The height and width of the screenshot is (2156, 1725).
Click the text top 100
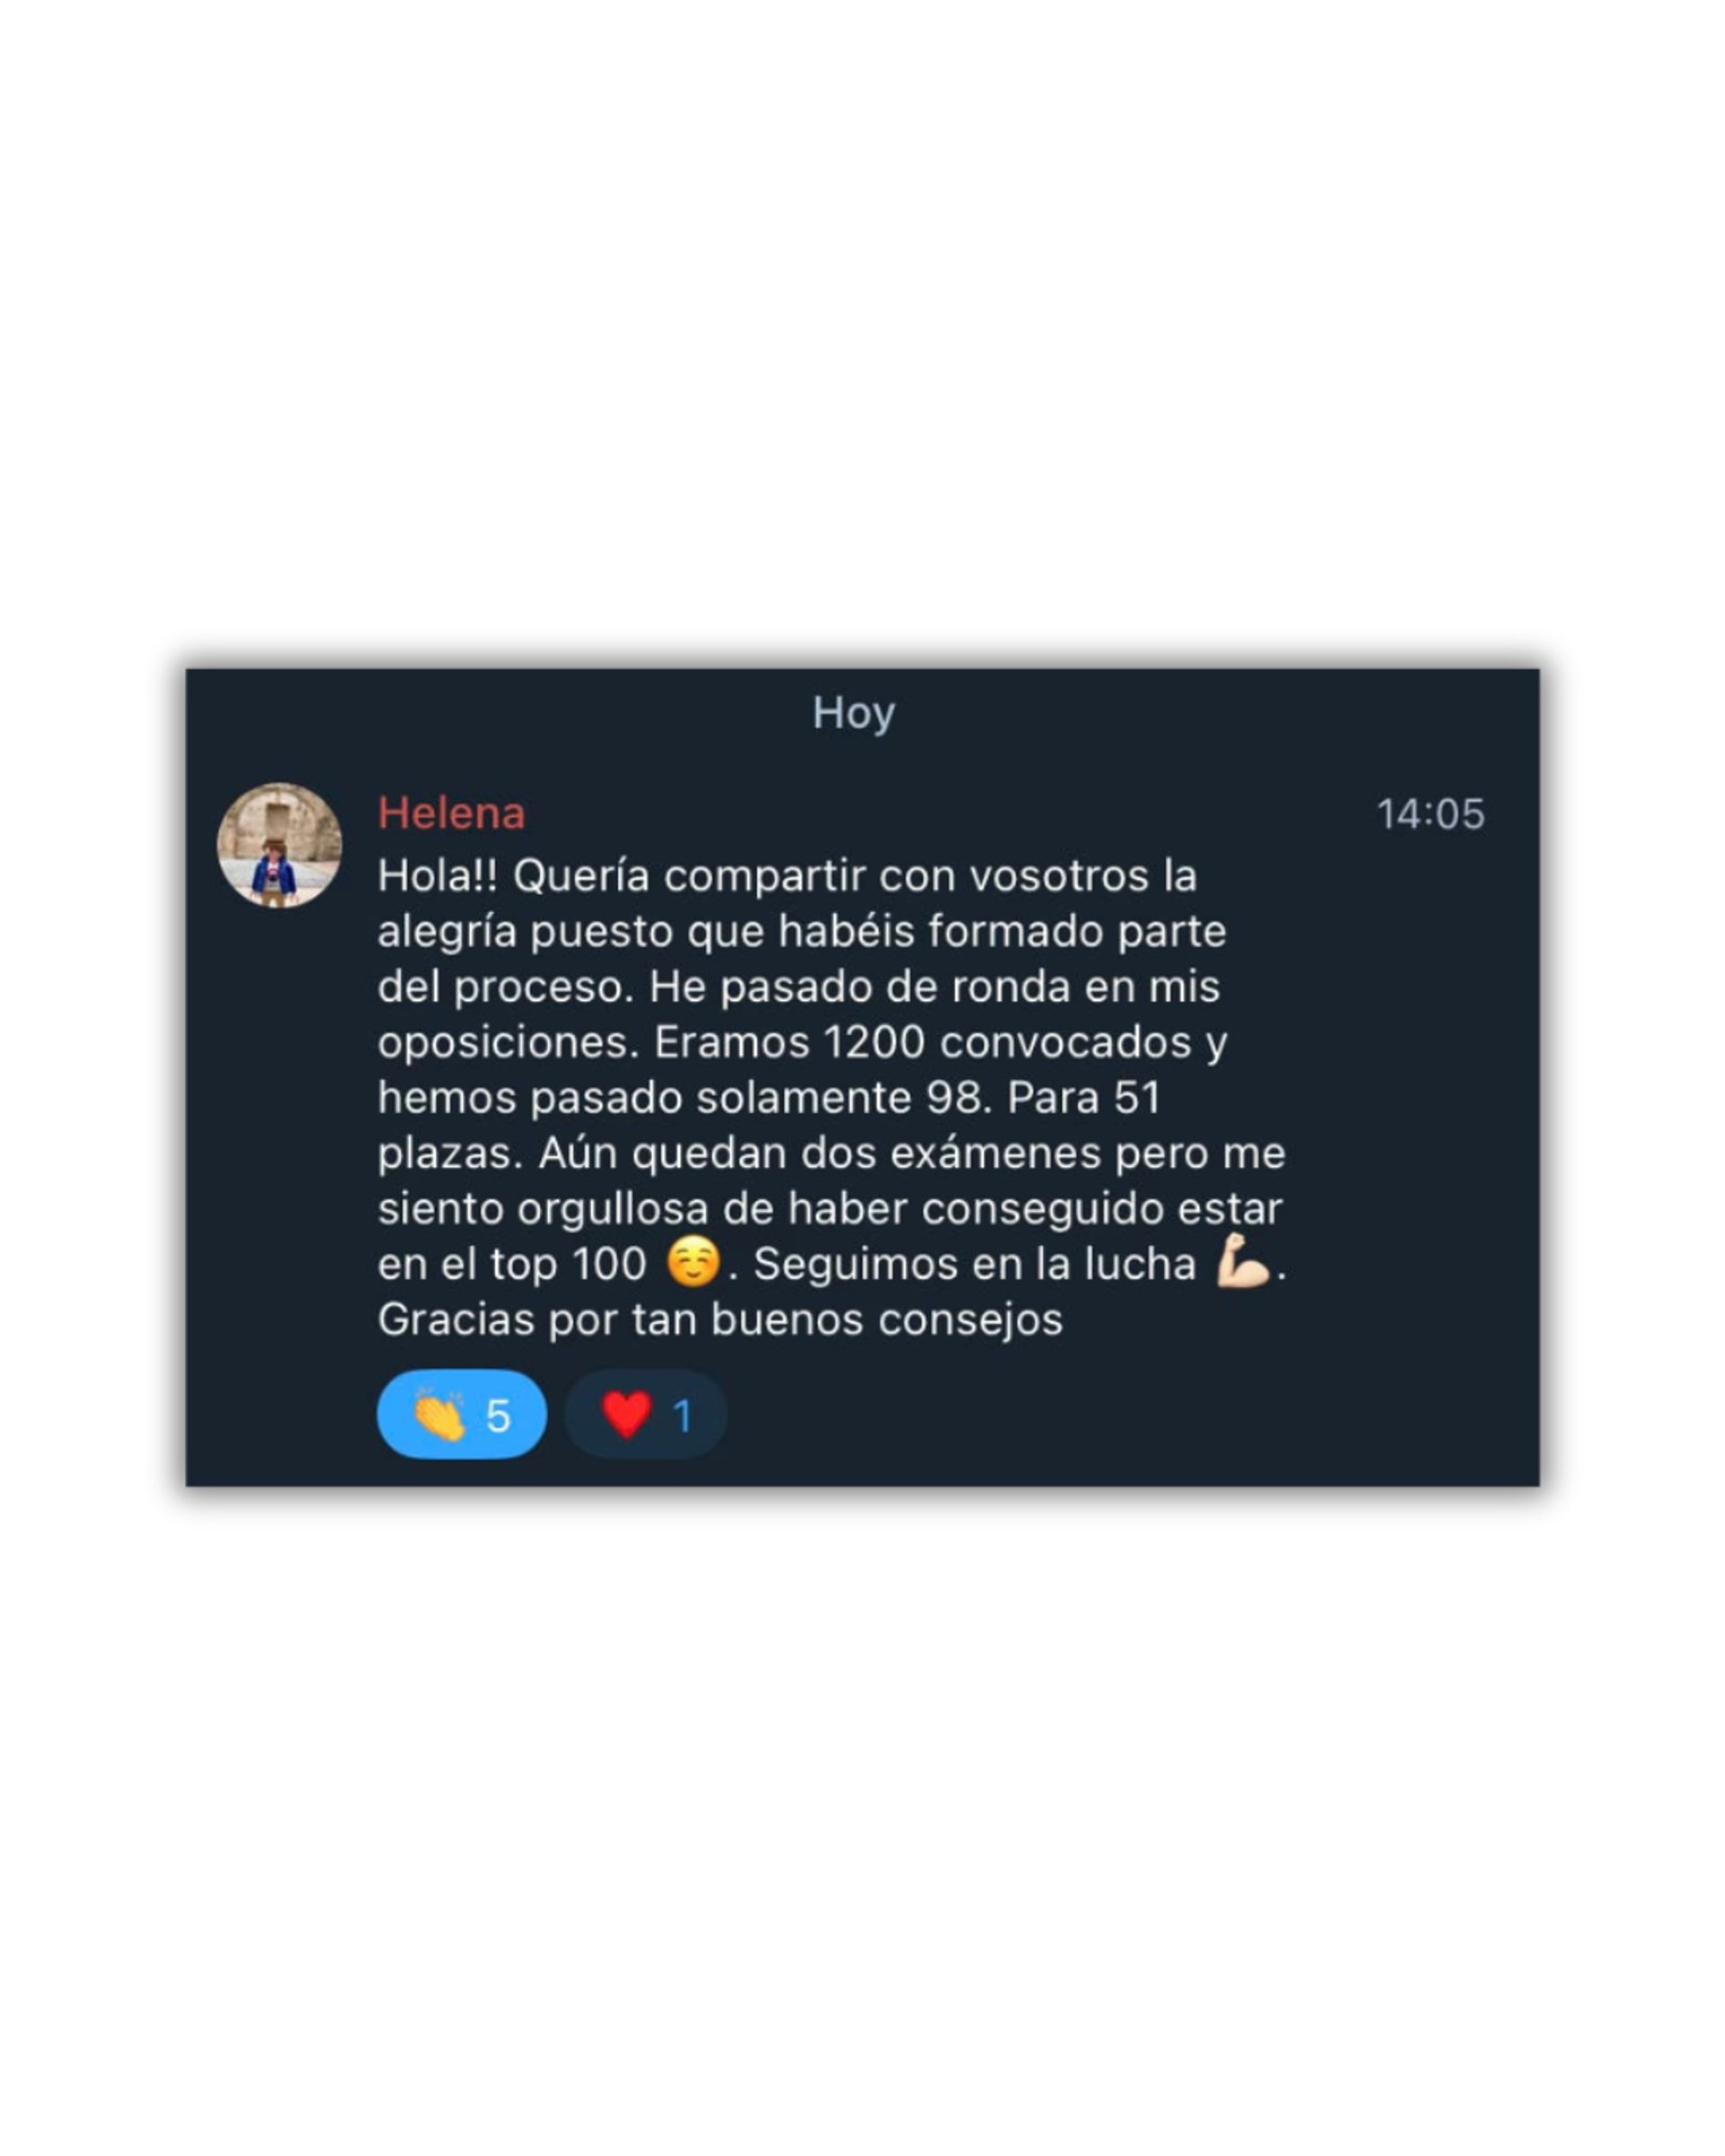point(568,1265)
